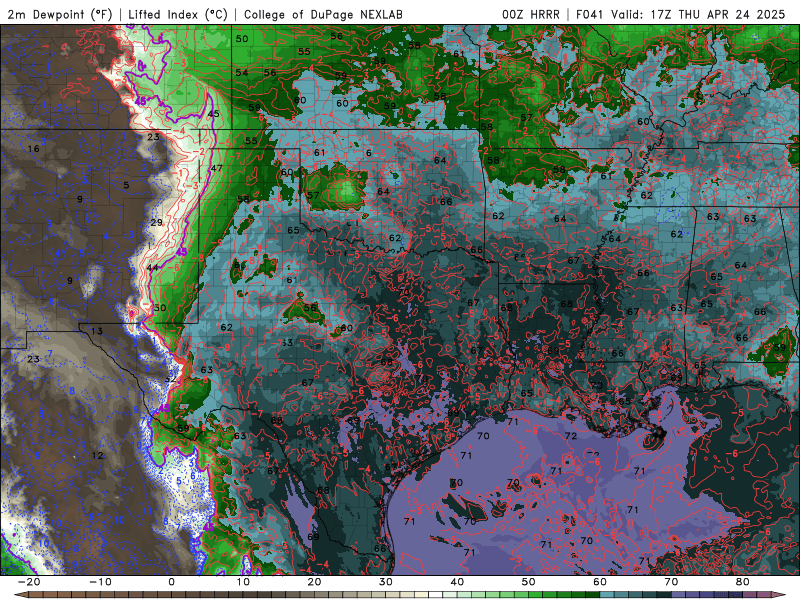This screenshot has width=800, height=600.
Task: Click the left arrow end of the color bar
Action: pos(21,594)
